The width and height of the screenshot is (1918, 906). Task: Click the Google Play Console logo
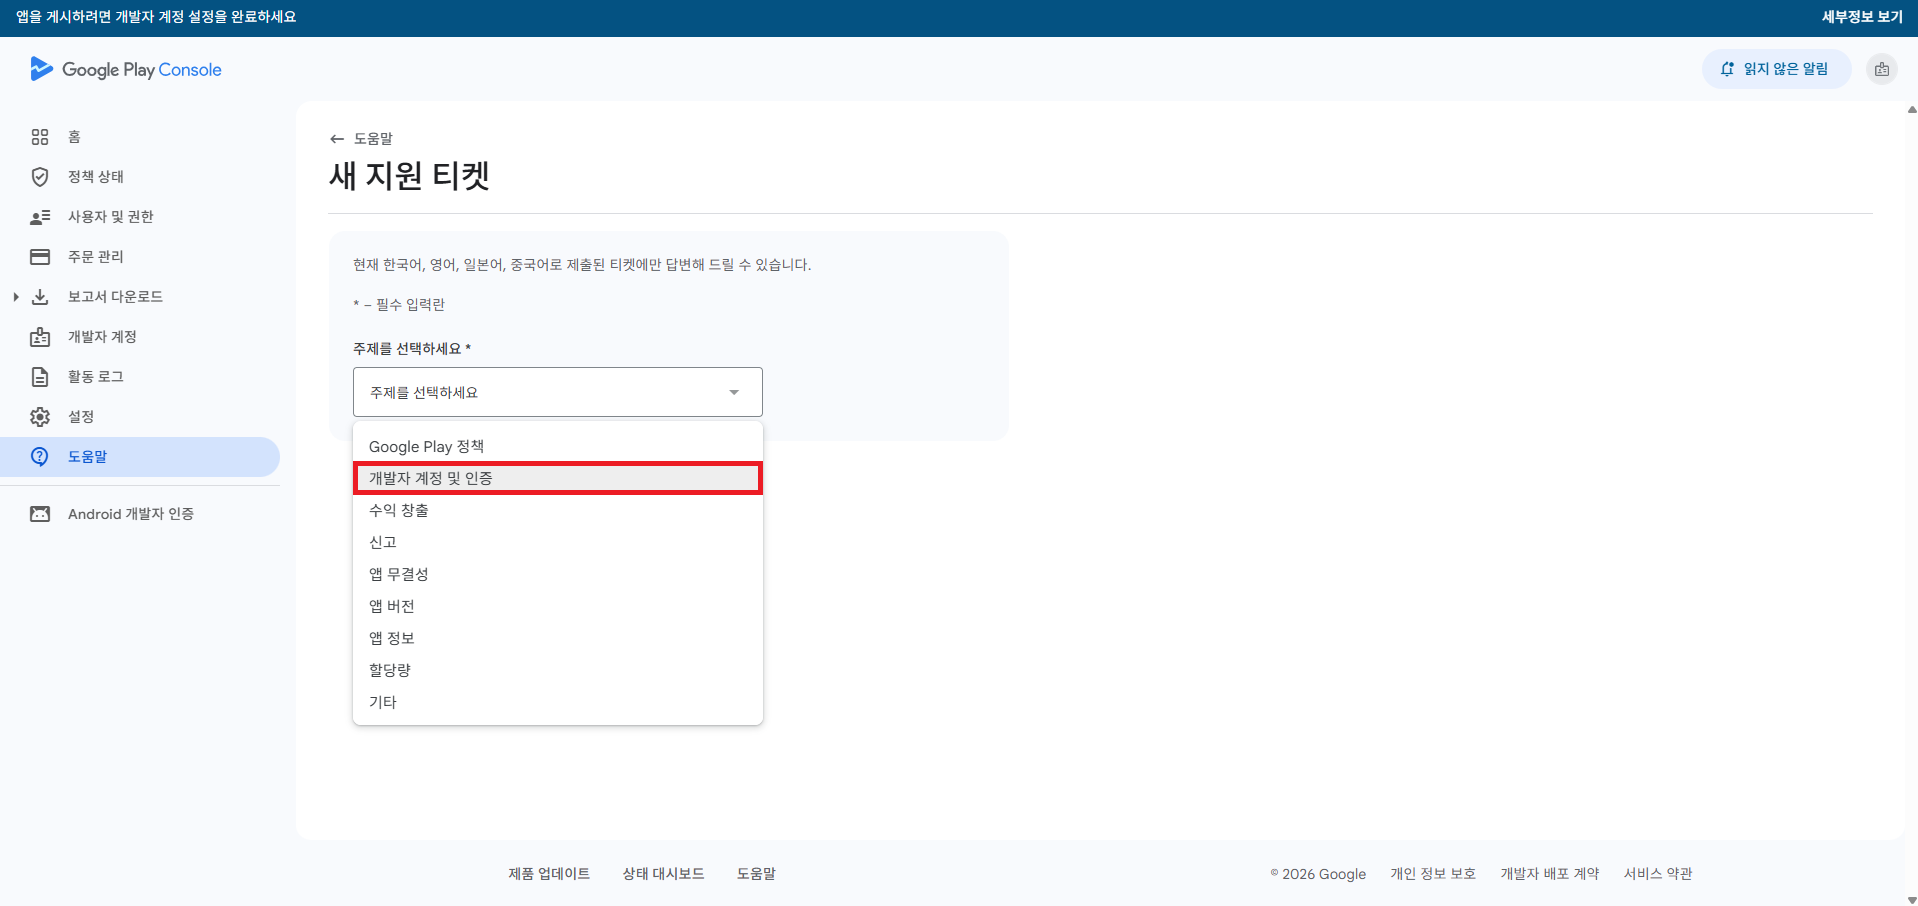click(x=126, y=69)
